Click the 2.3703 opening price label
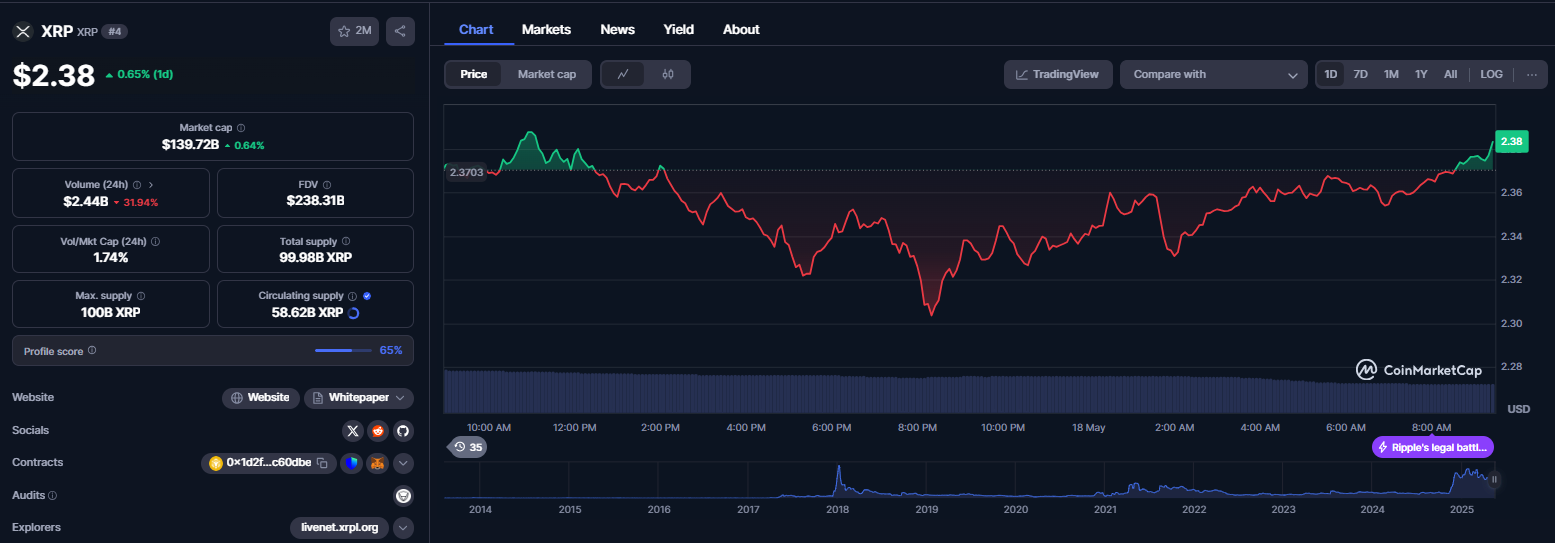The width and height of the screenshot is (1555, 543). pos(466,172)
